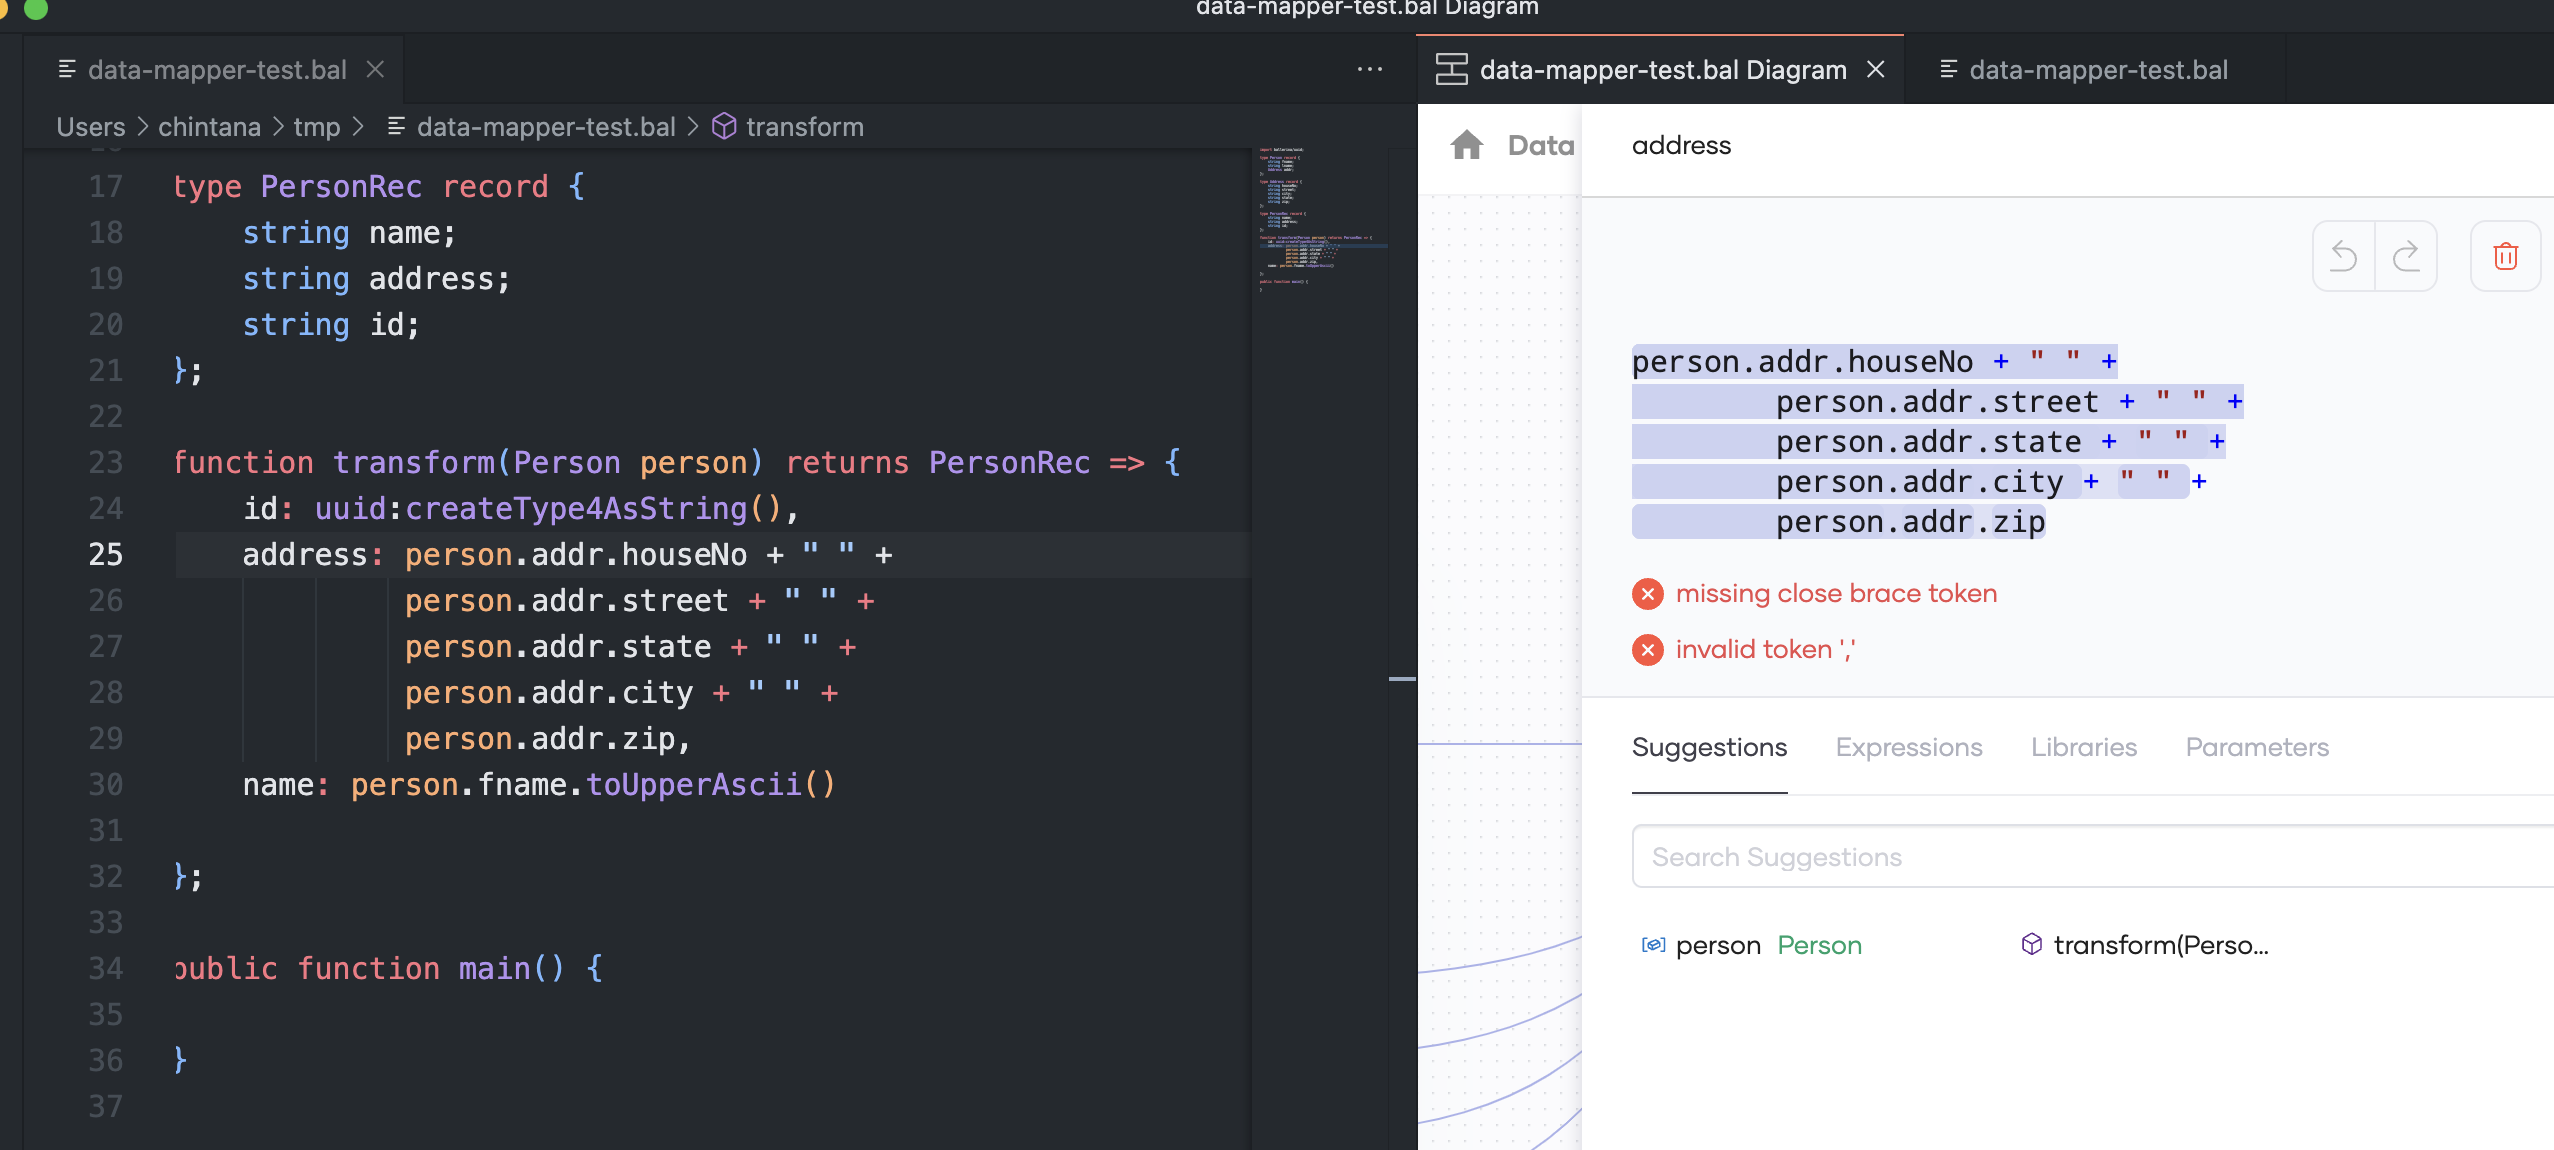The width and height of the screenshot is (2554, 1150).
Task: Open the editor More Actions ellipsis icon
Action: (x=1369, y=68)
